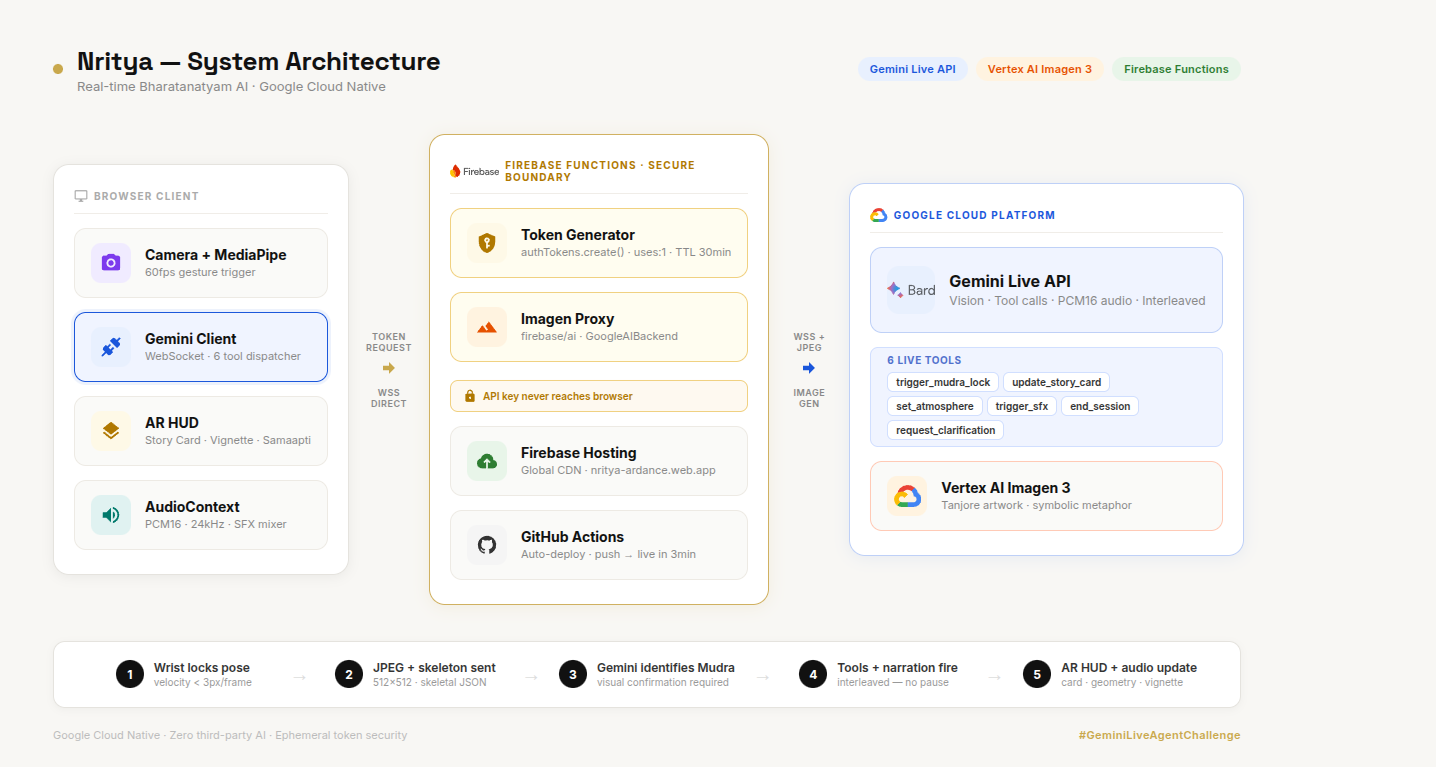This screenshot has height=767, width=1436.
Task: Click step 1 circle for Wrist locks pose
Action: click(x=130, y=674)
